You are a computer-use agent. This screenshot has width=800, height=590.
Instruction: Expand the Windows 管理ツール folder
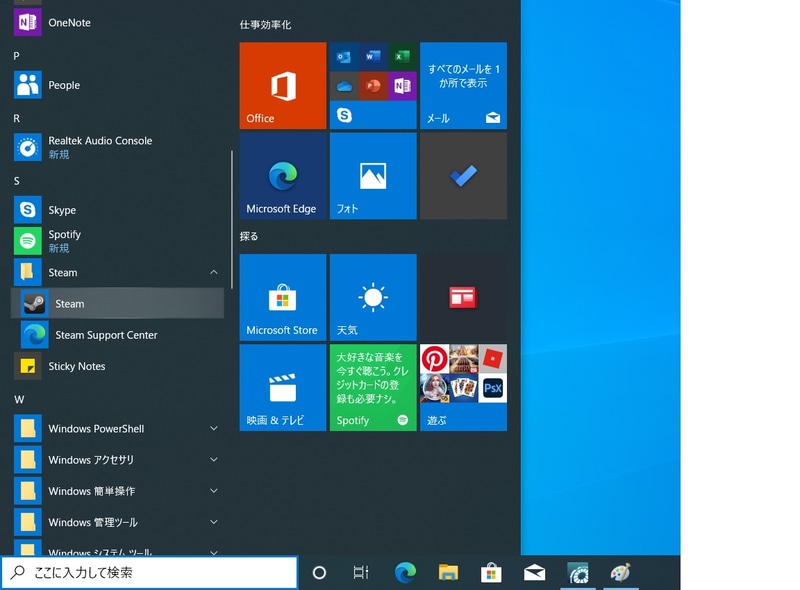pos(117,522)
